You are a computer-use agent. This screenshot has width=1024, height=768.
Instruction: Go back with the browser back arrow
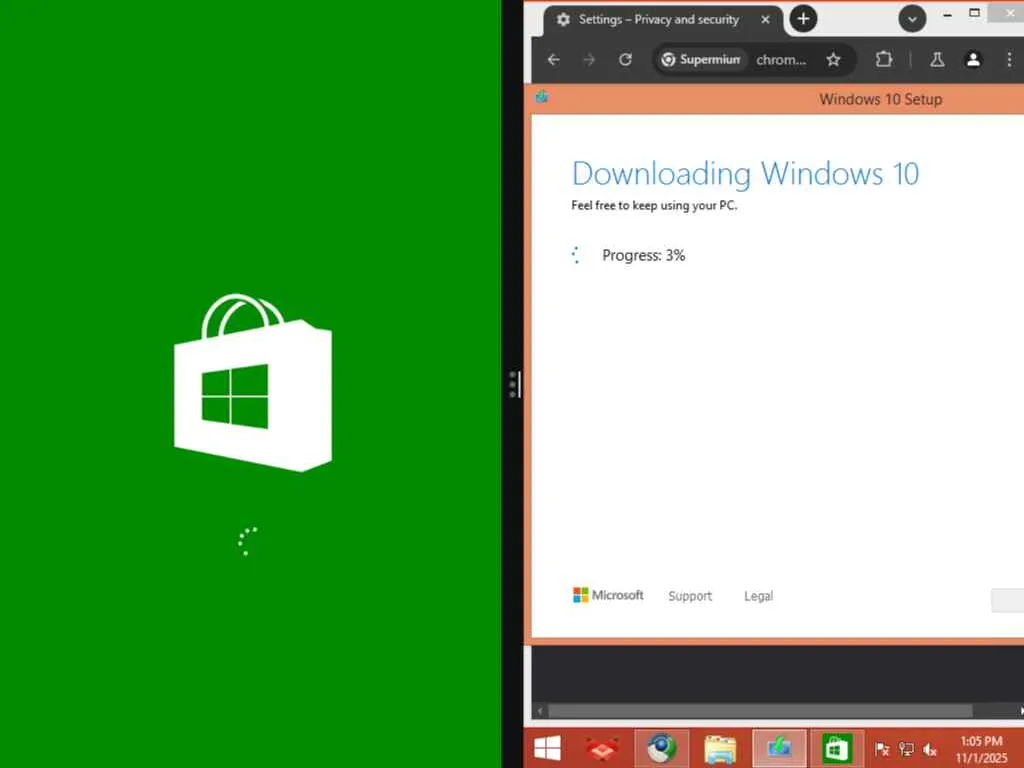tap(554, 59)
